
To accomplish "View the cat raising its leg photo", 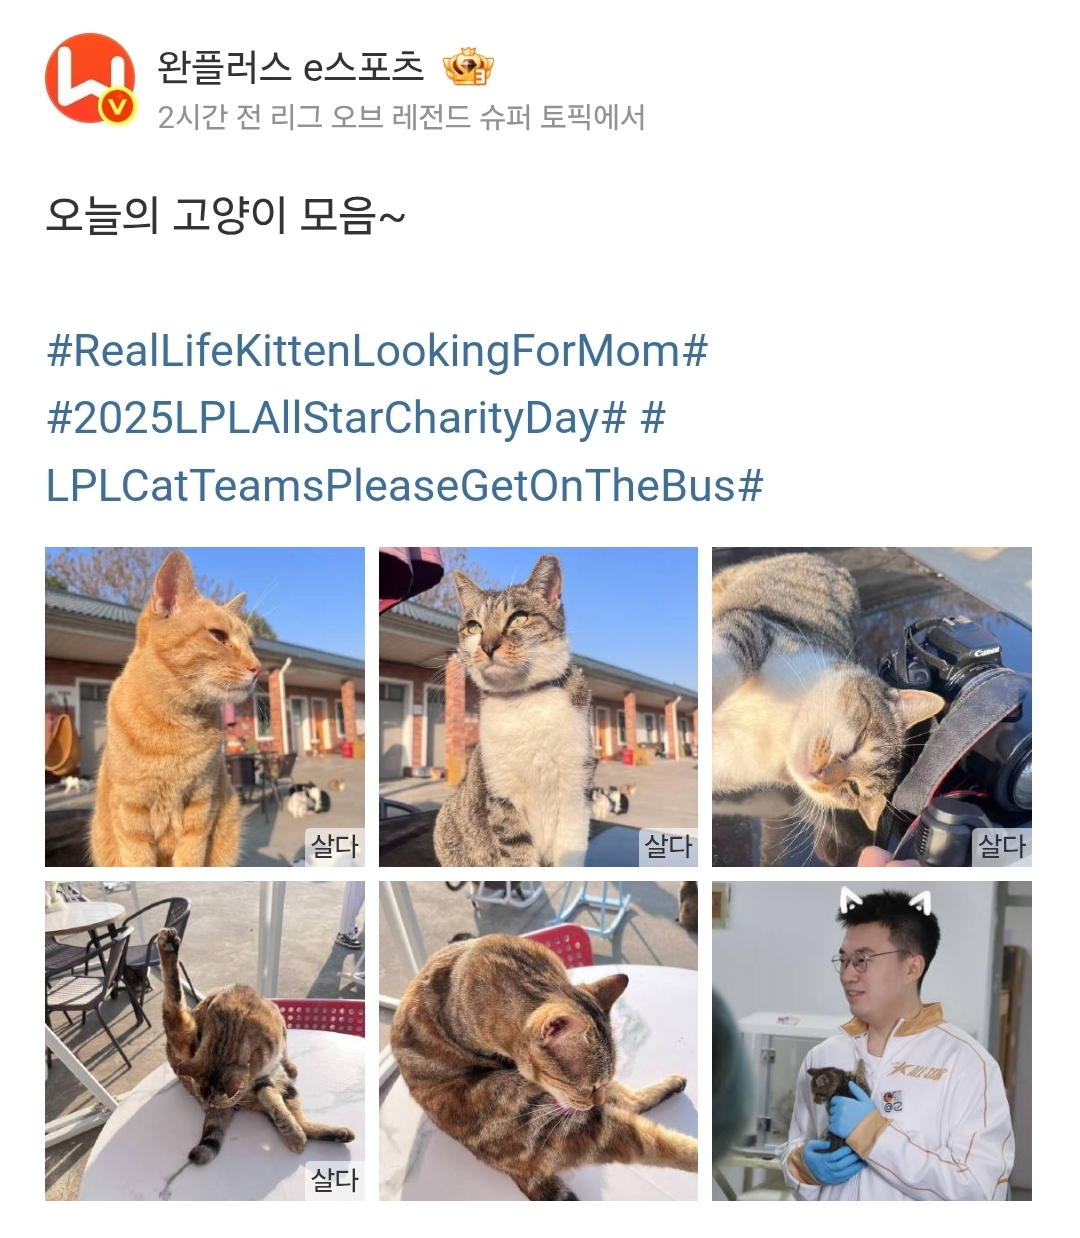I will click(x=205, y=1041).
